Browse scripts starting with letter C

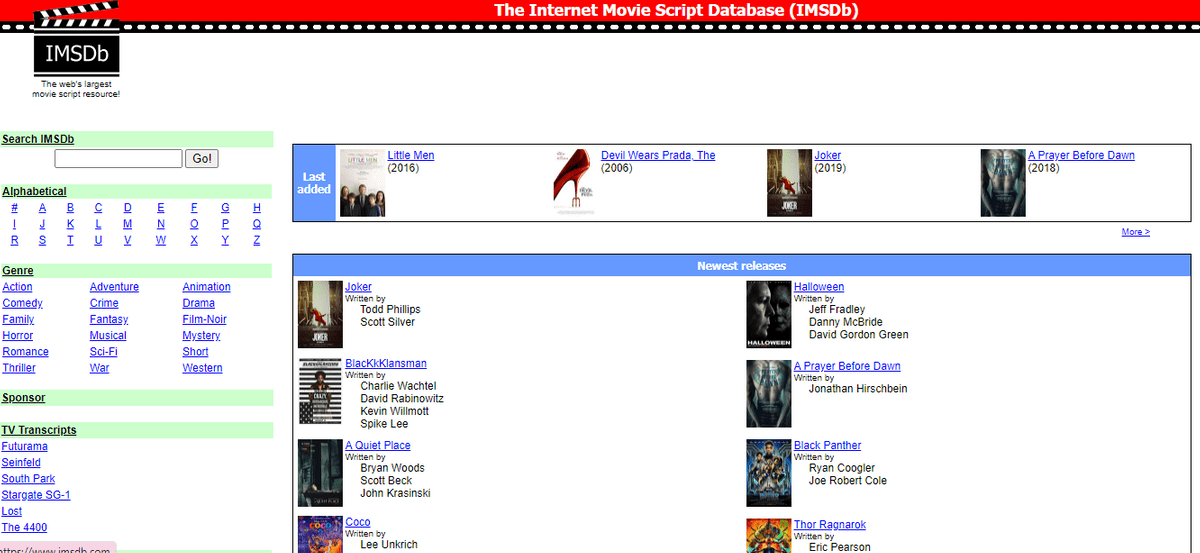[98, 208]
